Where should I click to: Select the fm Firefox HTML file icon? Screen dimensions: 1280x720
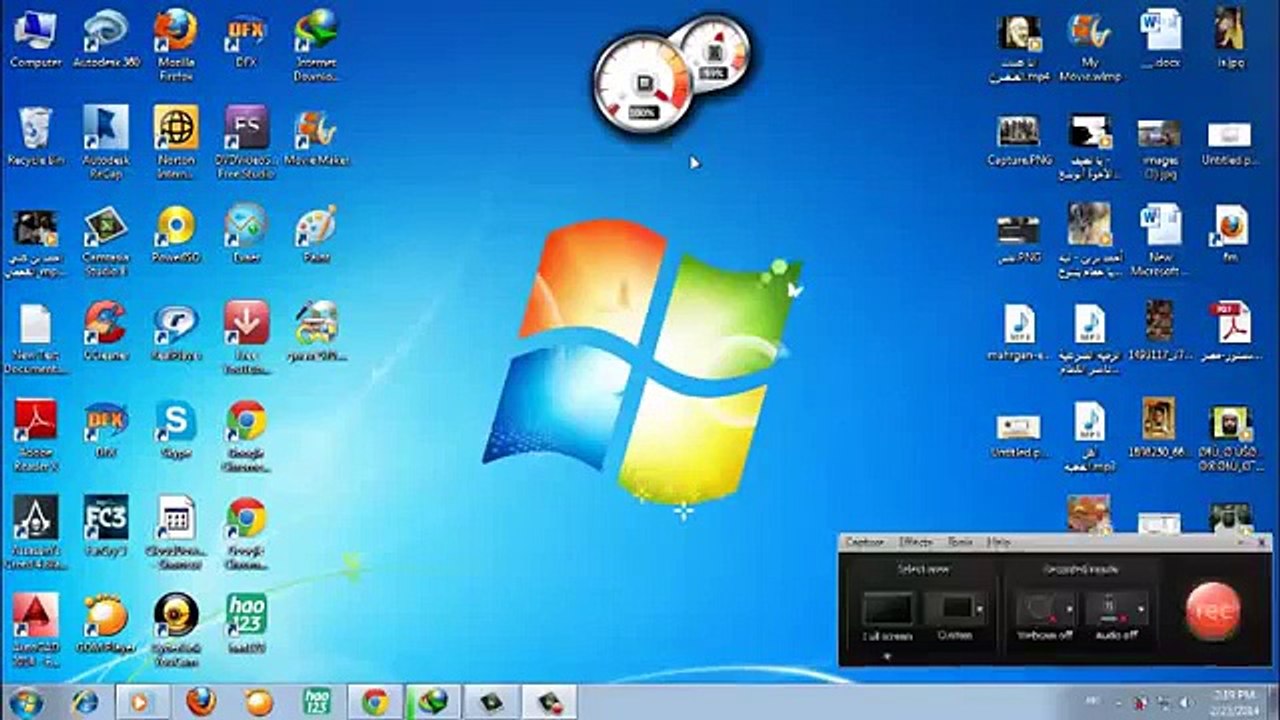coord(1231,234)
